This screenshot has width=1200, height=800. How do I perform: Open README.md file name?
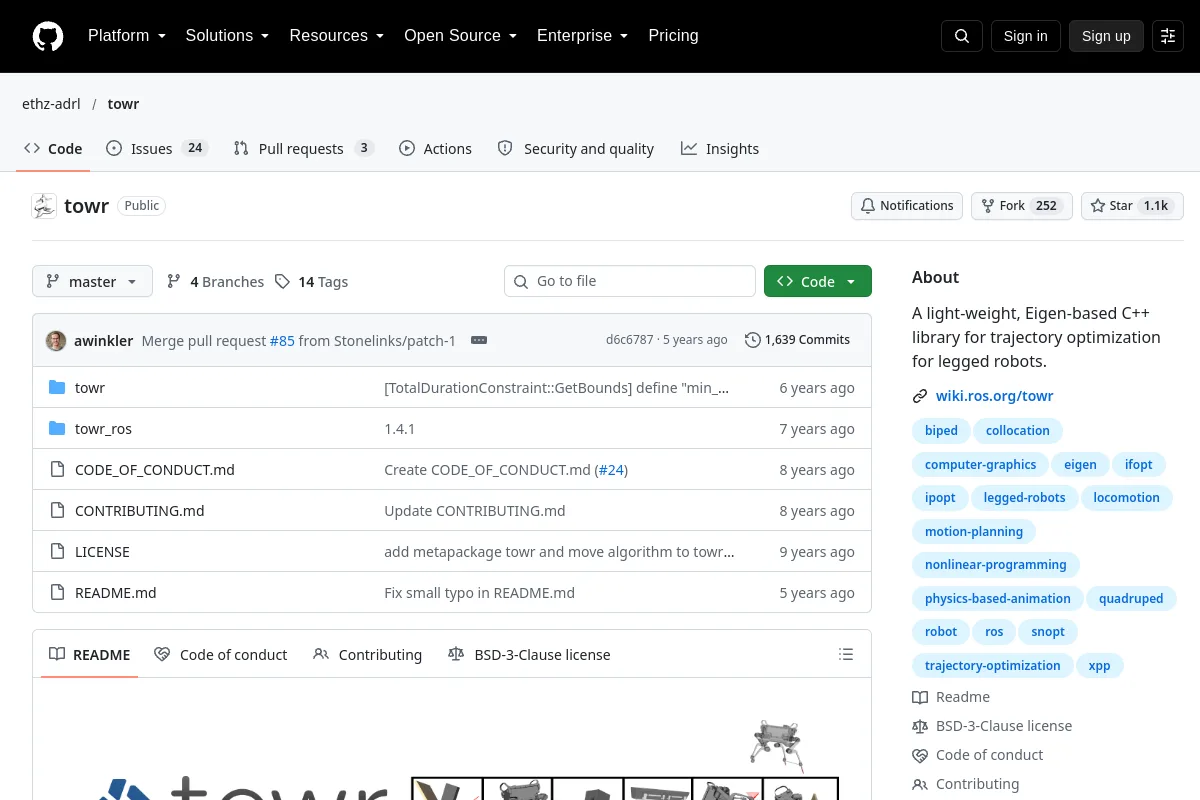[116, 593]
